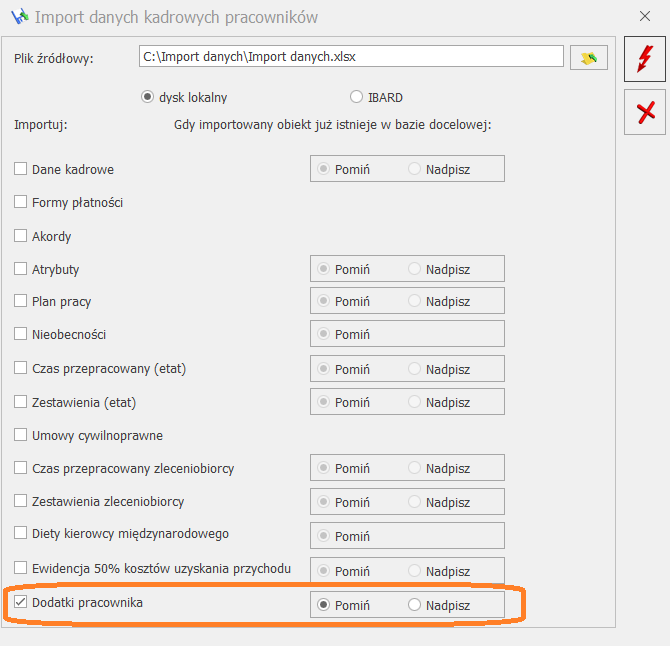
Task: Tick the Formy płatności checkbox
Action: [21, 202]
